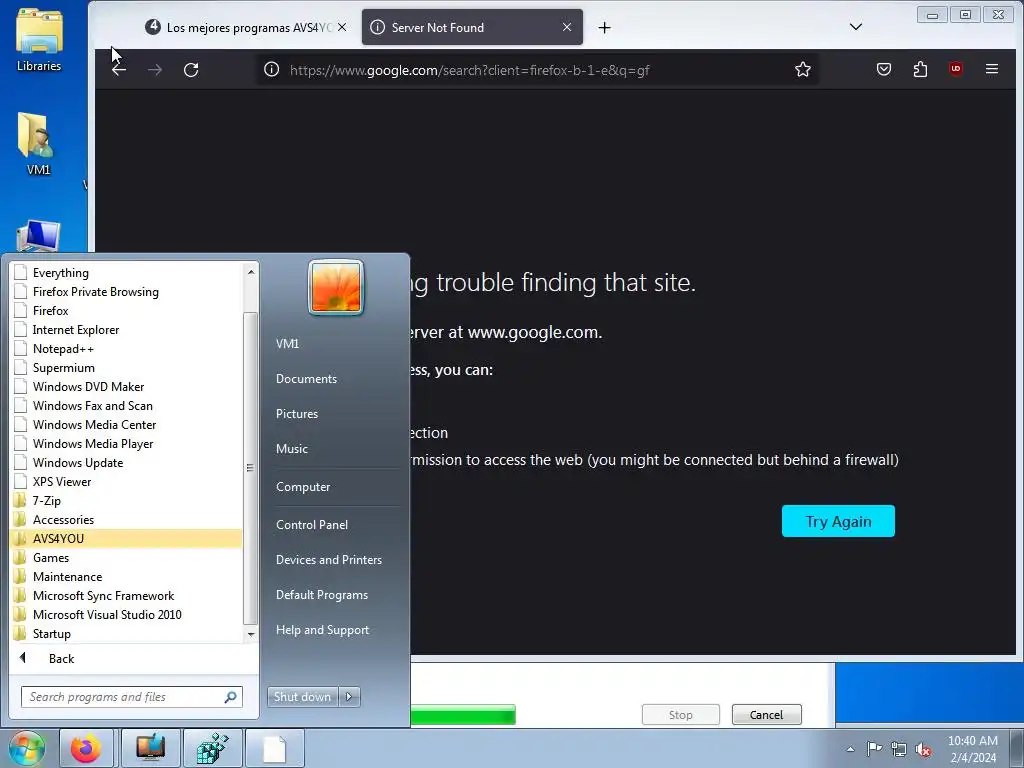
Task: Click Try Again button
Action: [x=838, y=521]
